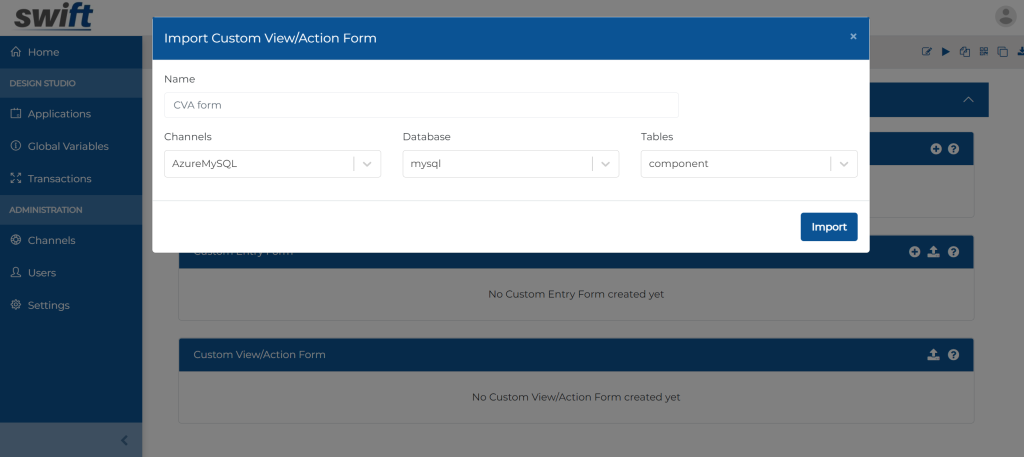Screen dimensions: 1024x457
Task: Click the plus icon in Custom Entry Form header
Action: (914, 251)
